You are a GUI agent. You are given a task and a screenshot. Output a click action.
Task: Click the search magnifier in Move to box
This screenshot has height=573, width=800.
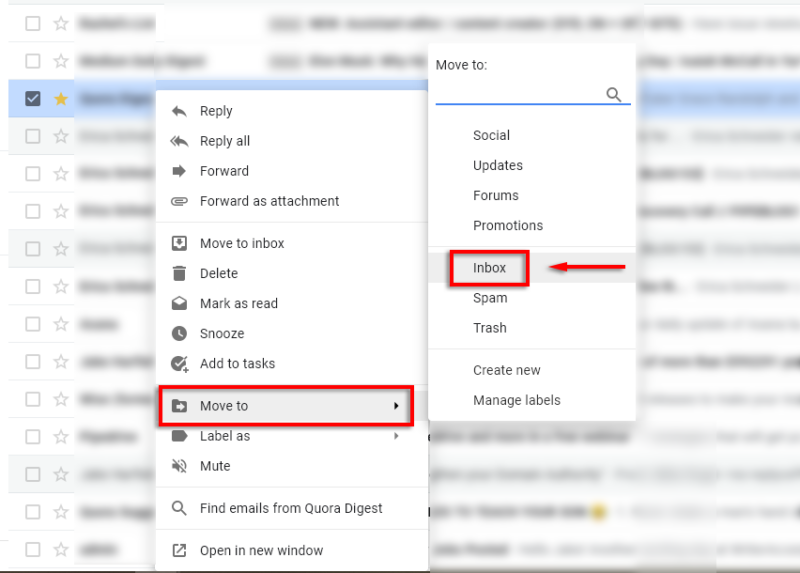(614, 94)
